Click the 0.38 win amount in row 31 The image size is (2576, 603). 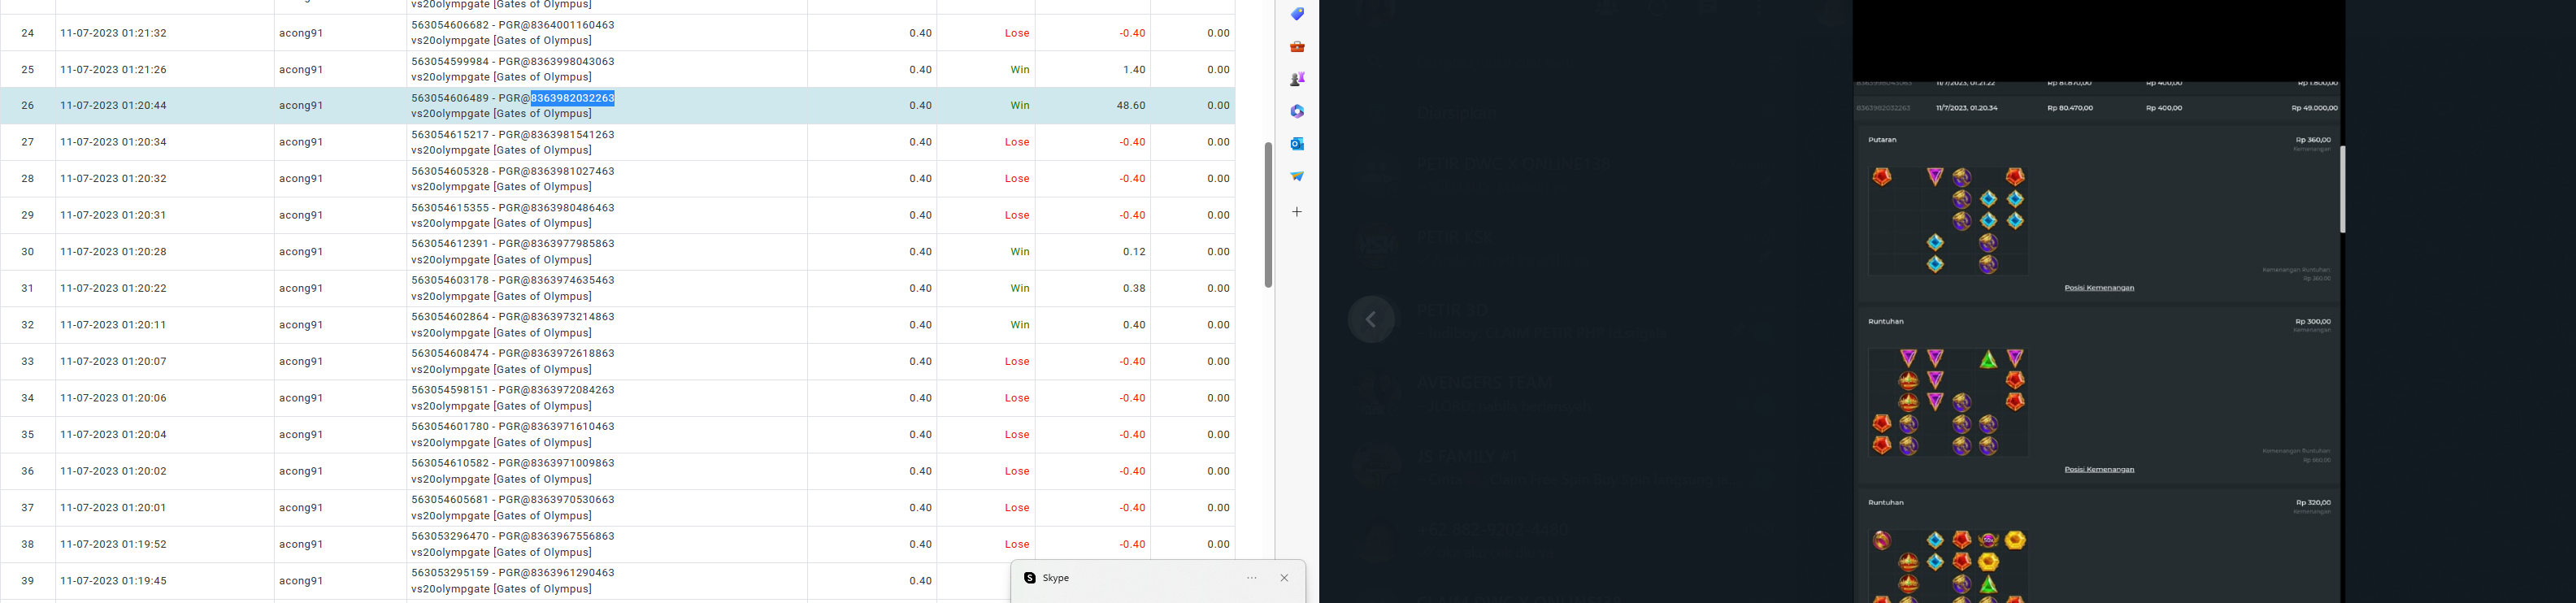(x=1134, y=288)
